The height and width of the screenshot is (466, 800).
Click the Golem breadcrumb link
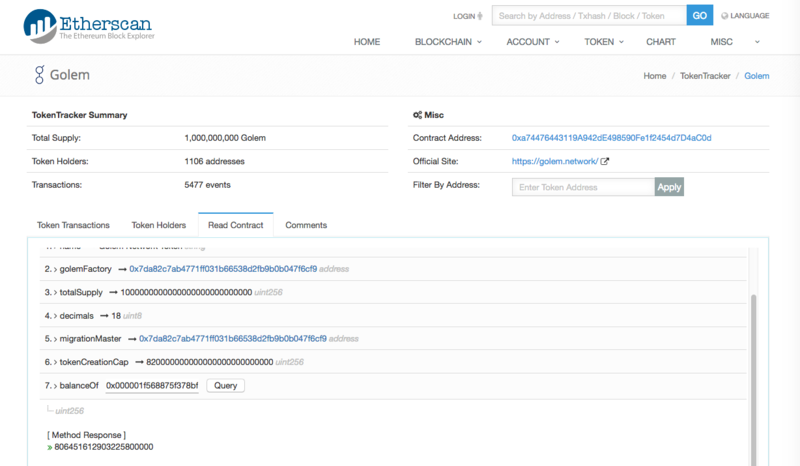(757, 76)
